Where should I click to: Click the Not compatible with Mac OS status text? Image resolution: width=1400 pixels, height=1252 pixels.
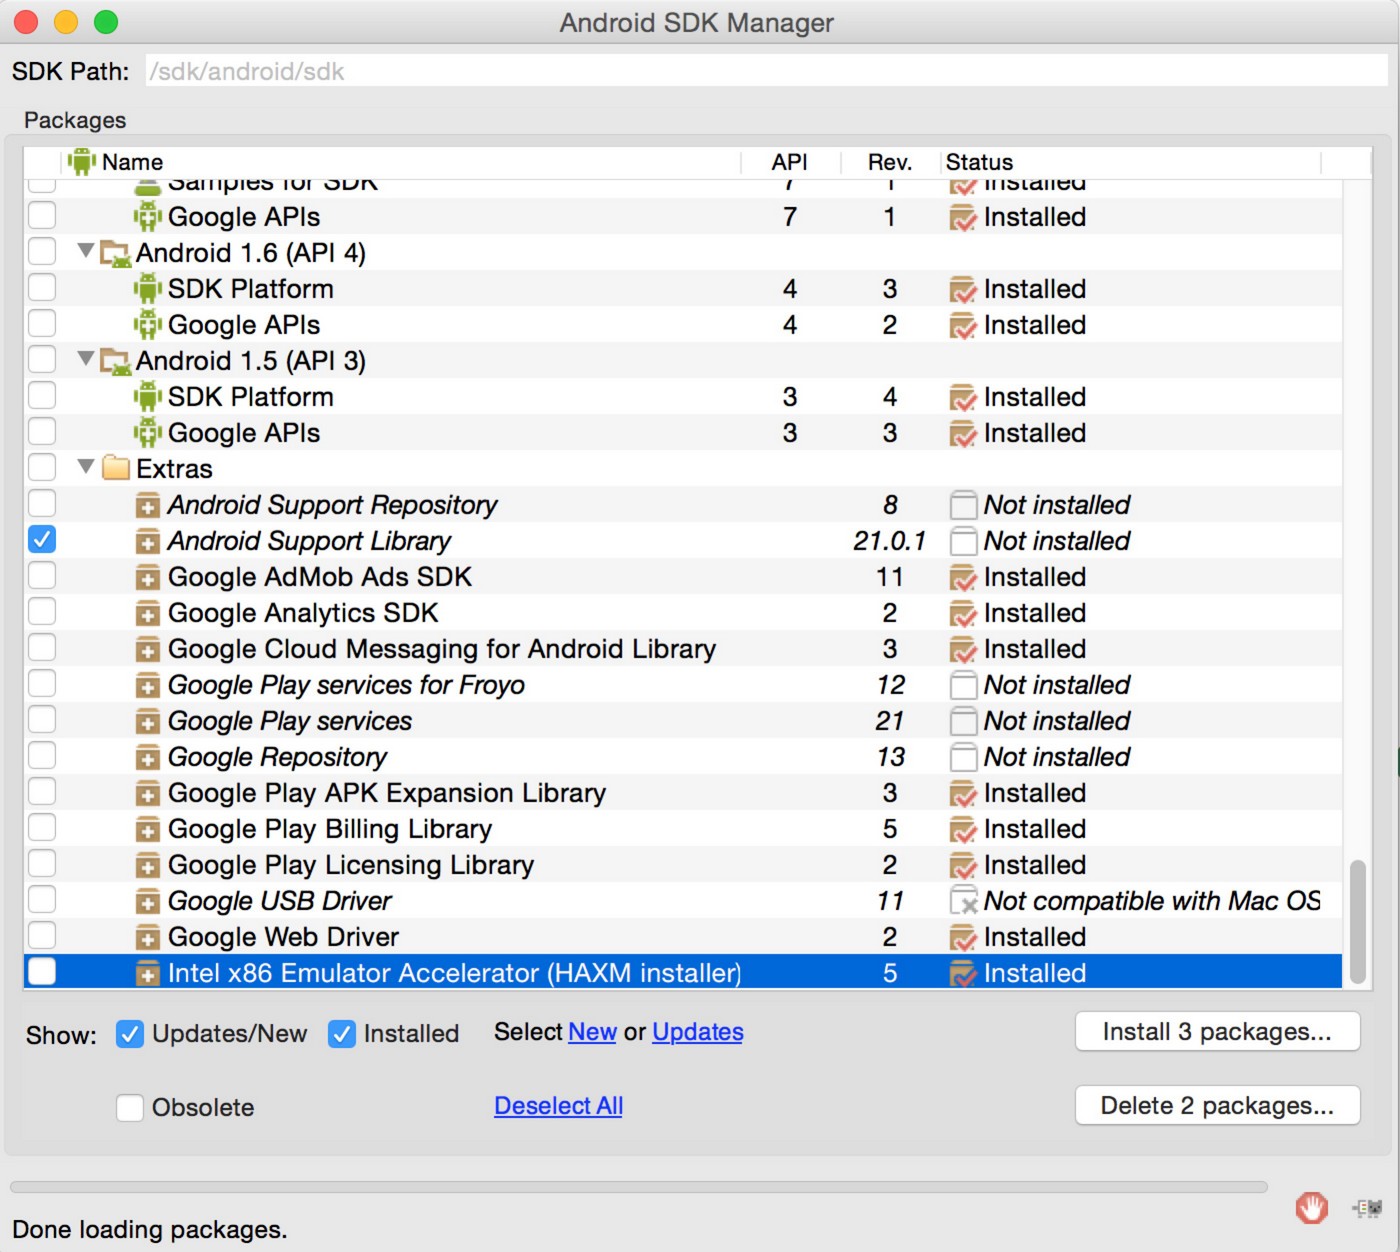point(1152,901)
